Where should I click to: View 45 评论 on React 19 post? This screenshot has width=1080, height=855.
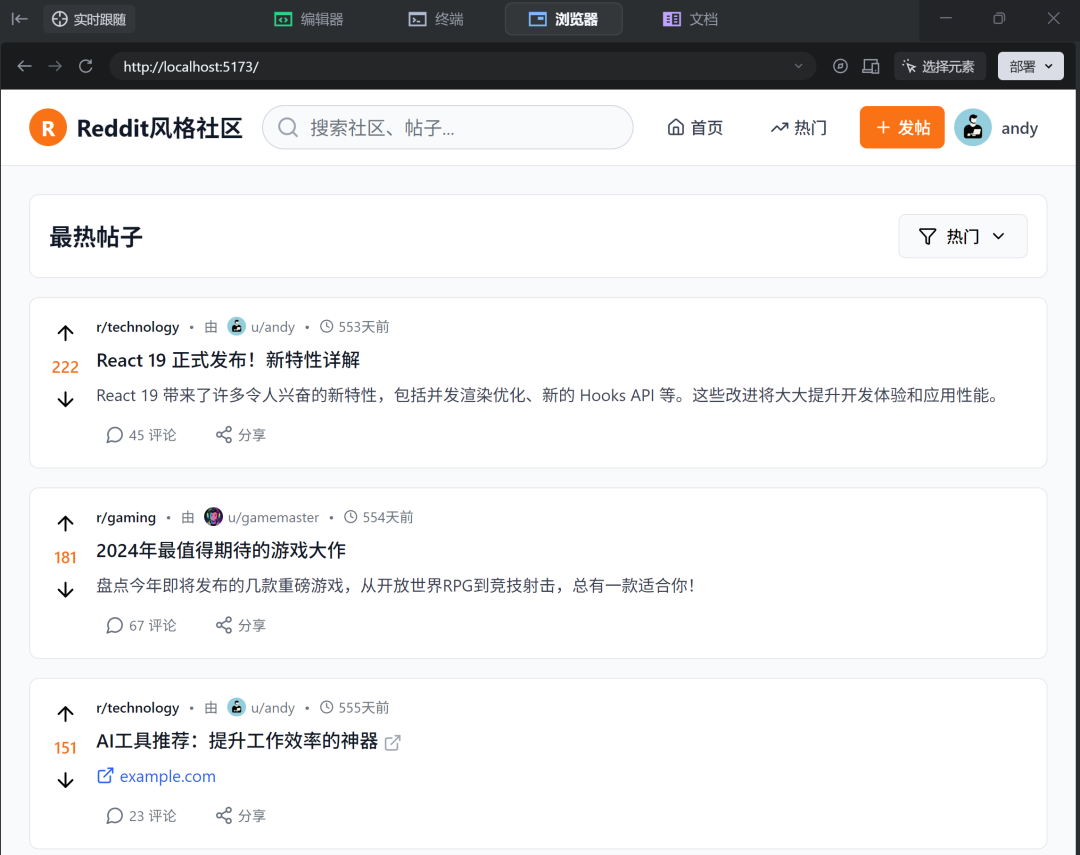[141, 435]
